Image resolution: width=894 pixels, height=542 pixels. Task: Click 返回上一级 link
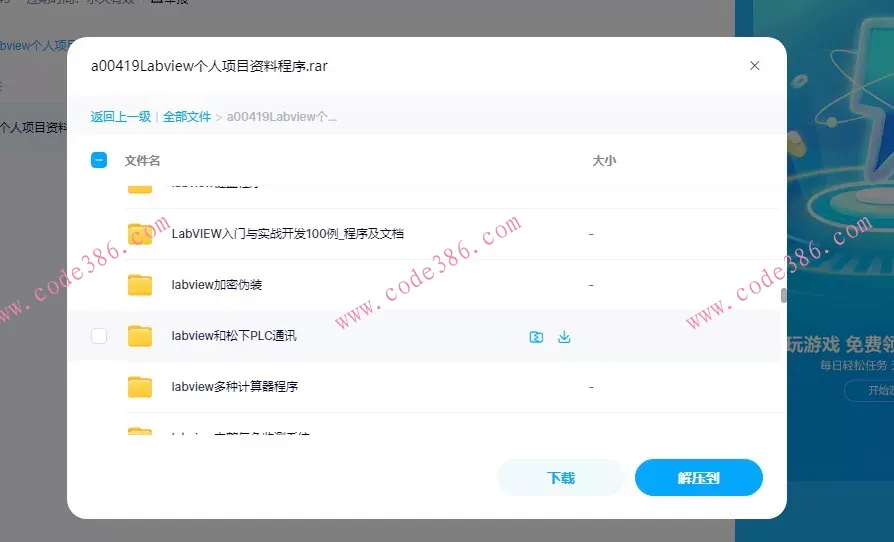click(x=121, y=117)
